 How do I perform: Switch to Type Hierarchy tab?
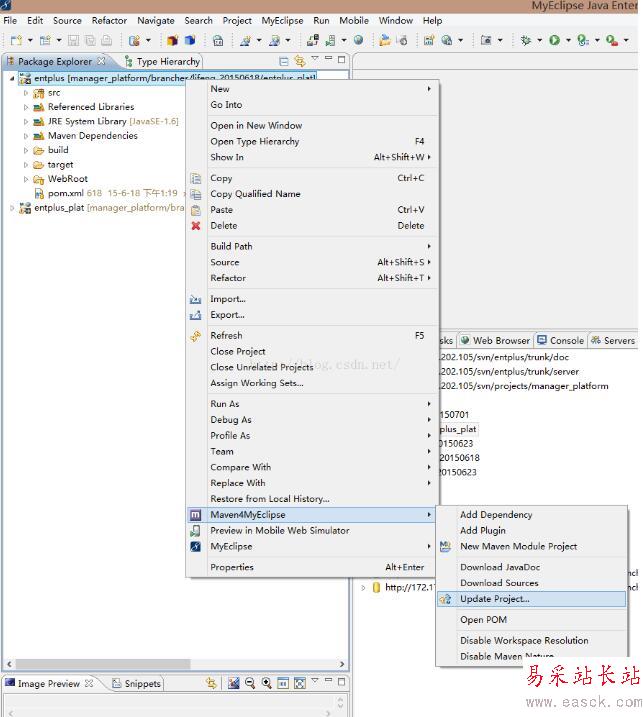pyautogui.click(x=162, y=61)
